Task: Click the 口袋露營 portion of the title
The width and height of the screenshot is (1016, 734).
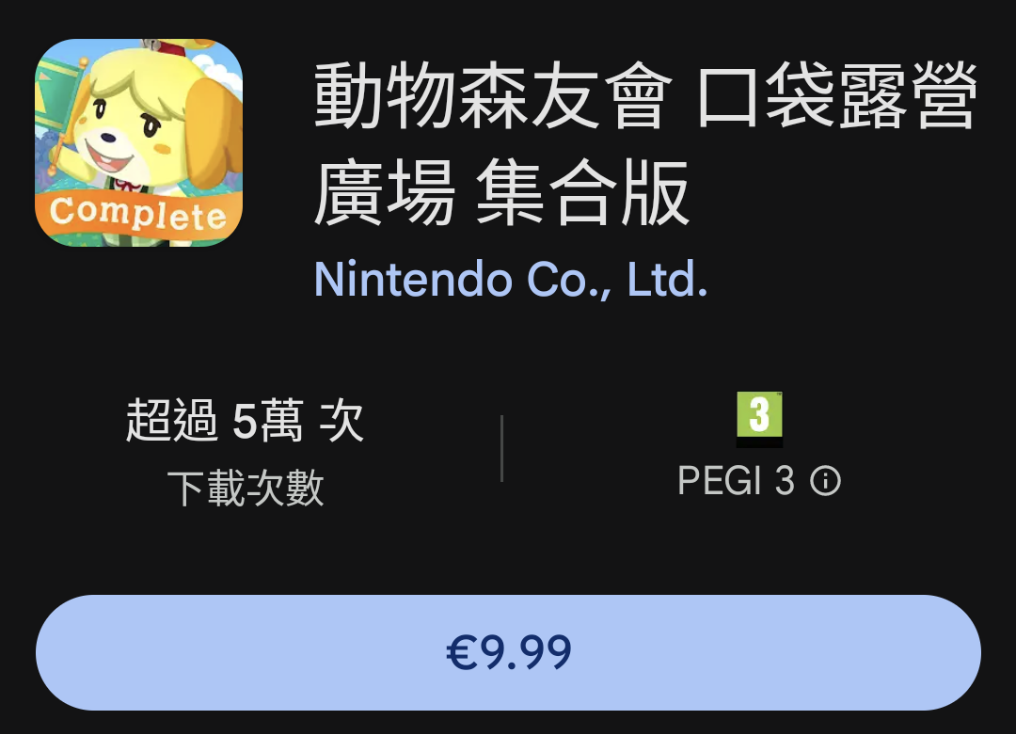Action: coord(837,96)
